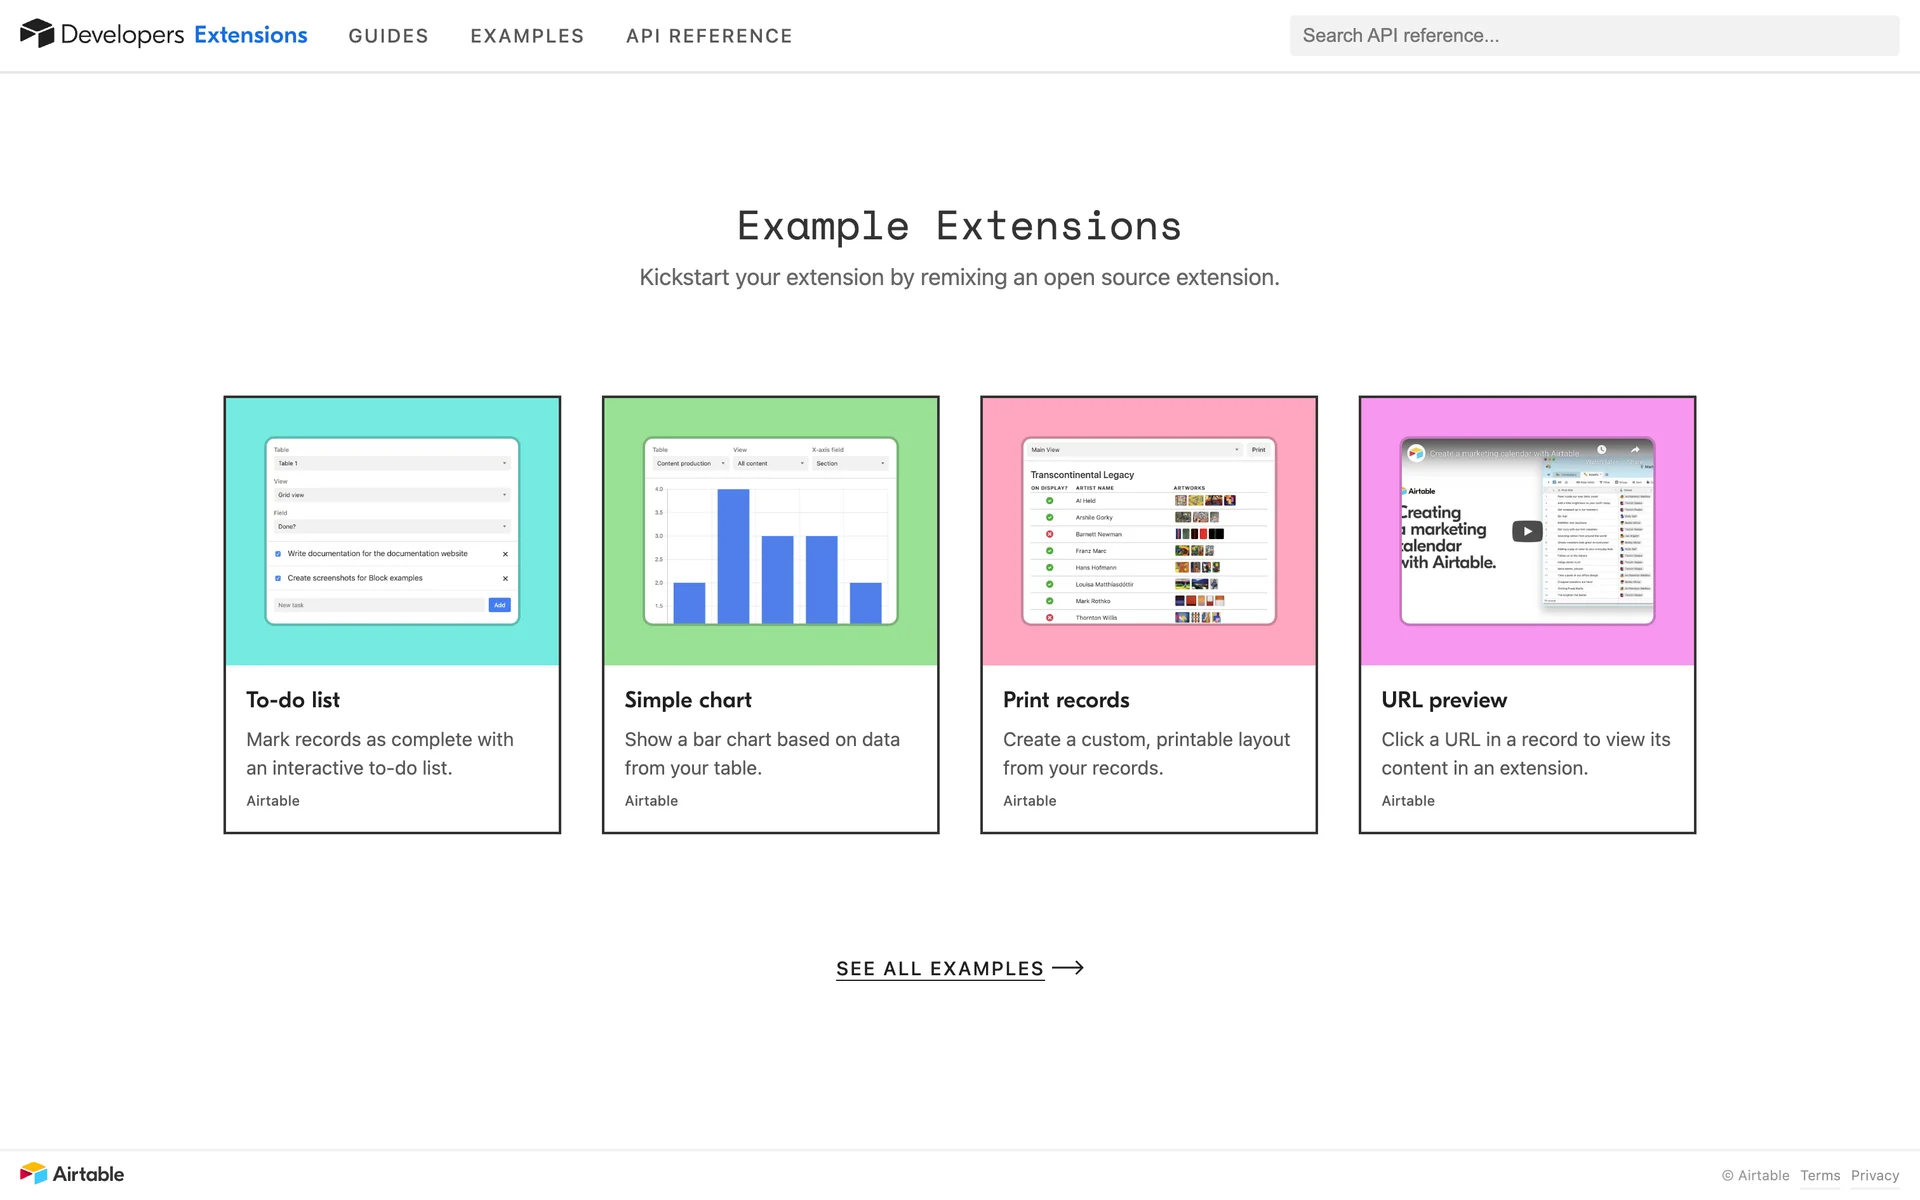Click the Airtable Developers logo icon
This screenshot has height=1200, width=1920.
(x=37, y=33)
